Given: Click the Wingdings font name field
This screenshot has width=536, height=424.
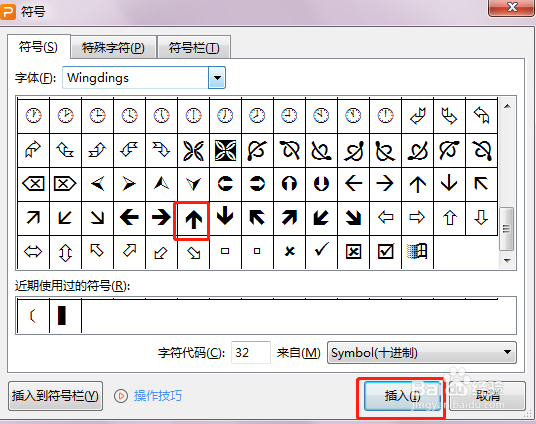Looking at the screenshot, I should tap(135, 78).
